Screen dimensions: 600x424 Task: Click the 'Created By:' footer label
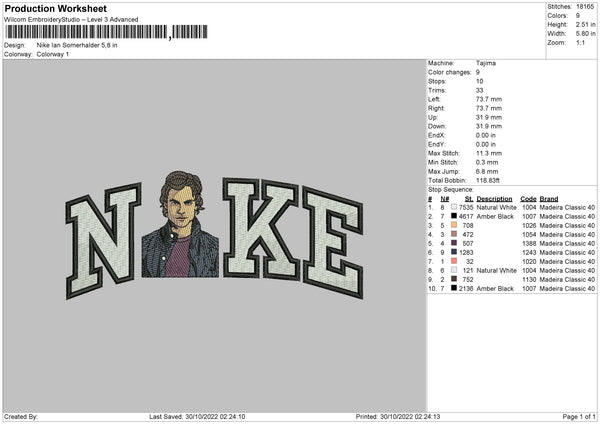(x=21, y=416)
